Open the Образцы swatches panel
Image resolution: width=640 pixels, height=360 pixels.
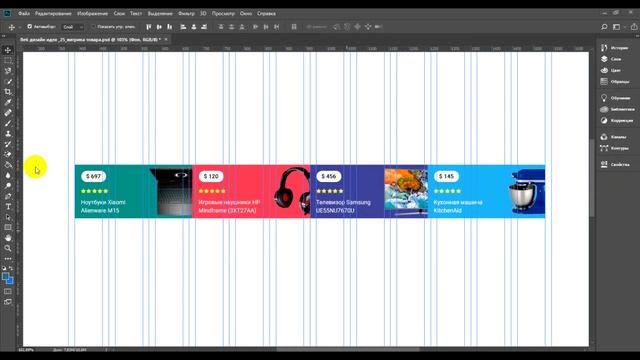coord(615,82)
